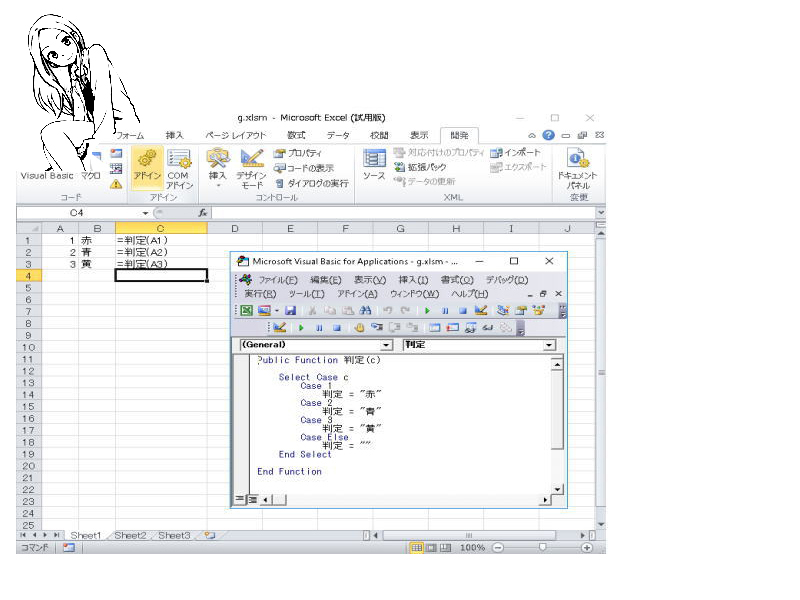The image size is (800, 600).
Task: Switch to Page Layout view in status bar
Action: pos(432,548)
